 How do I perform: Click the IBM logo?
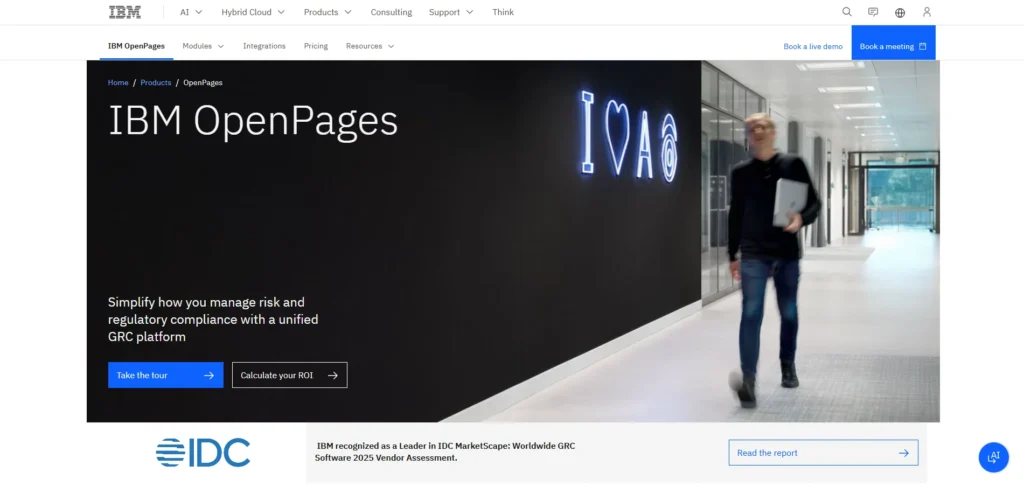pyautogui.click(x=125, y=12)
